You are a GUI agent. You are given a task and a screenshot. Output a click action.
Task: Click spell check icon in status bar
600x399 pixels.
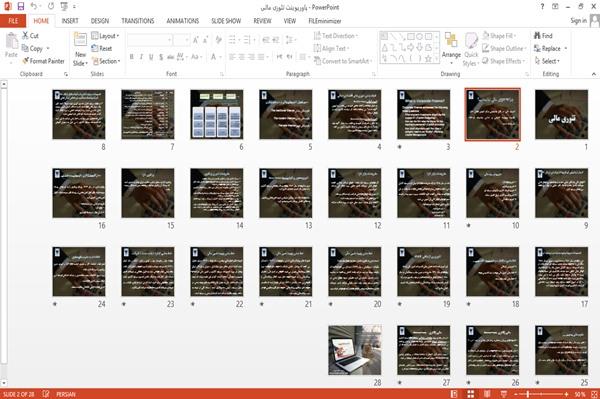(46, 394)
